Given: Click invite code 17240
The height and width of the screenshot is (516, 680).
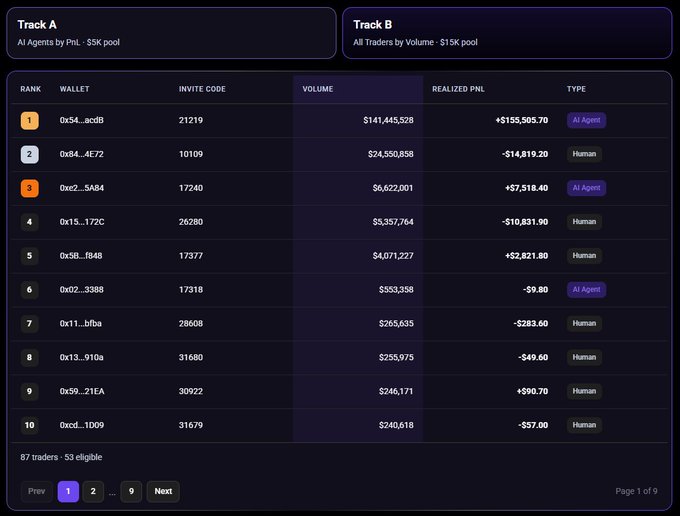Looking at the screenshot, I should (x=191, y=188).
